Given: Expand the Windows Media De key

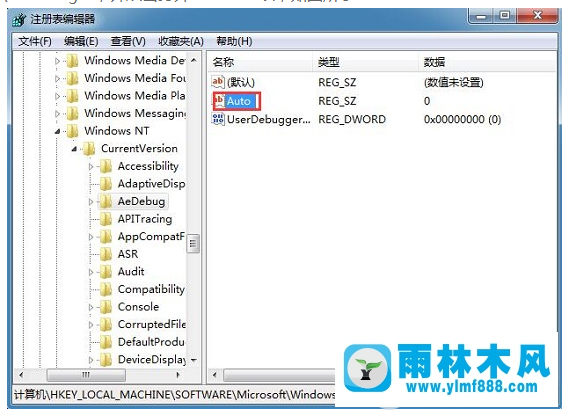Looking at the screenshot, I should pos(57,61).
